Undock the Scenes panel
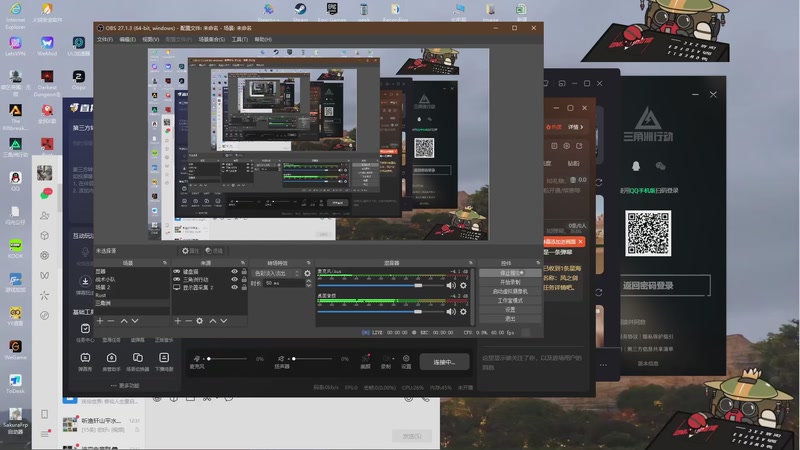Viewport: 800px width, 450px height. (165, 263)
